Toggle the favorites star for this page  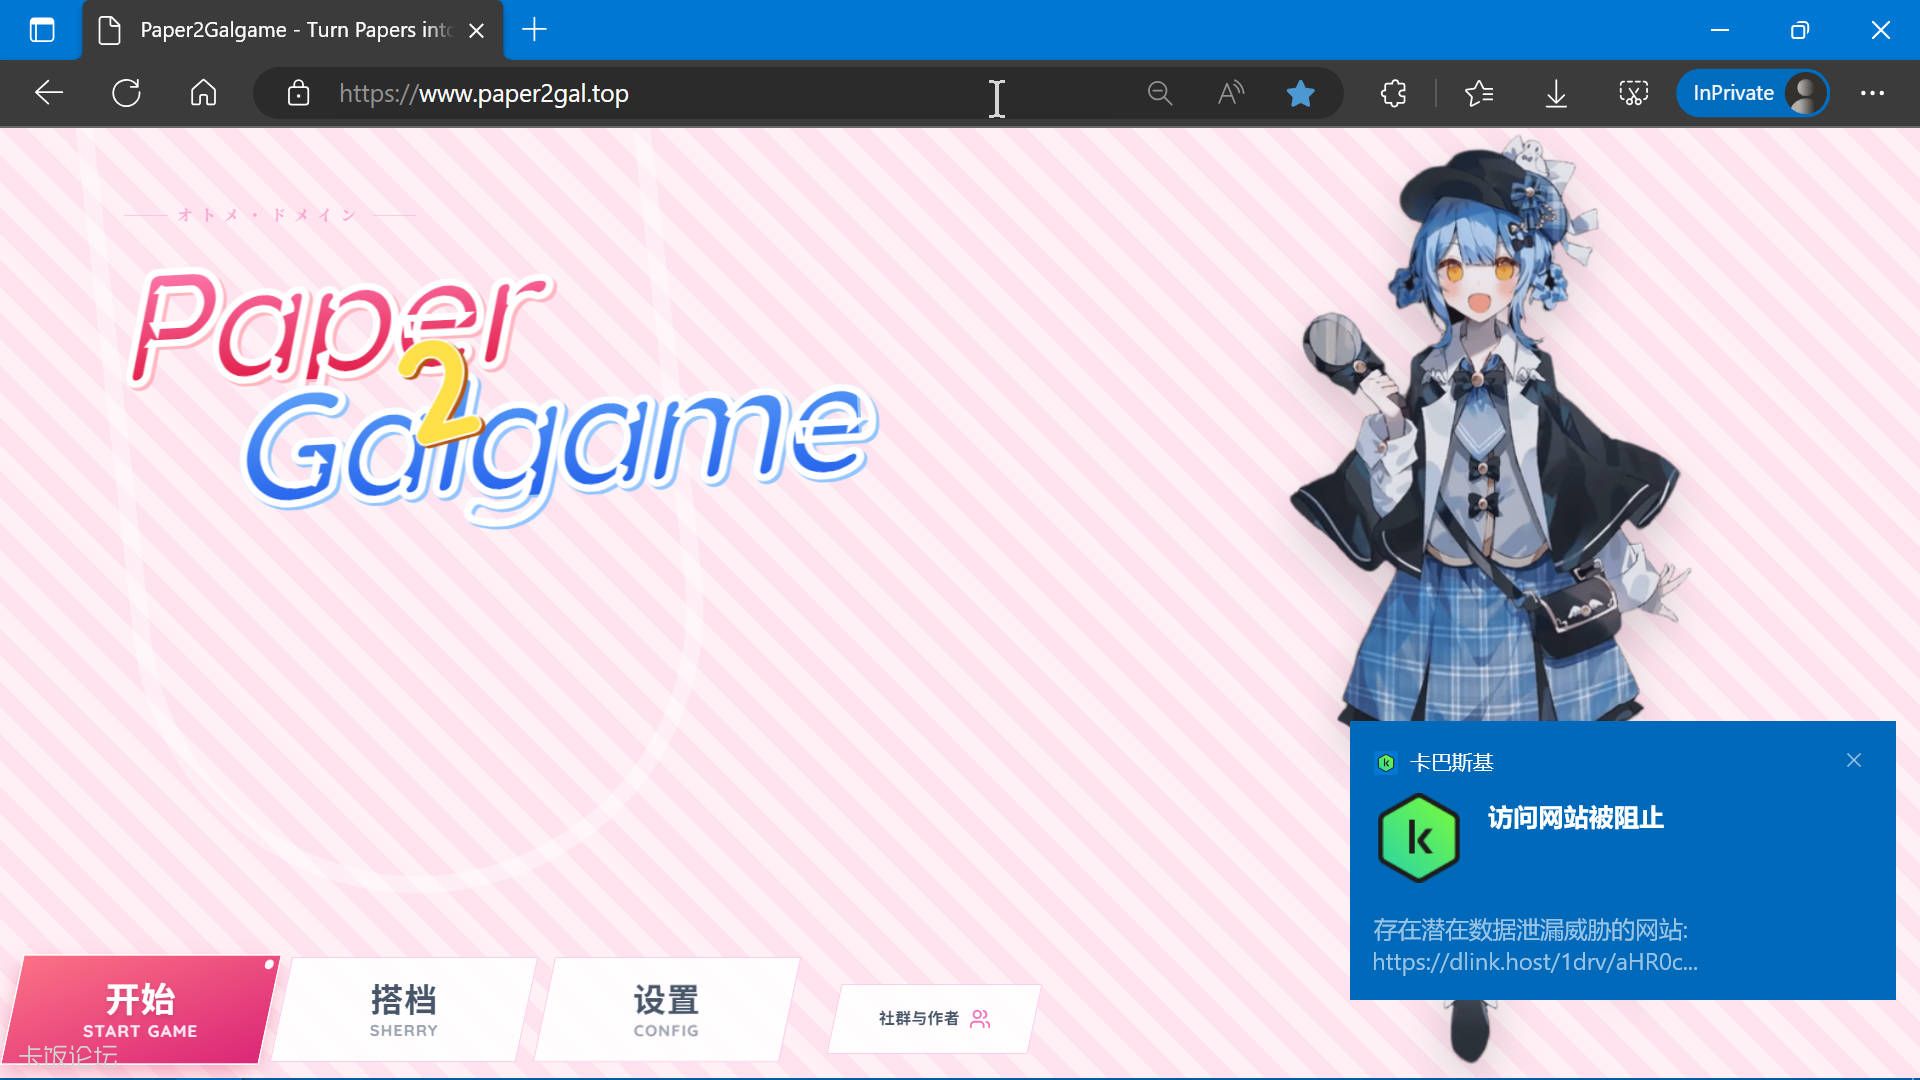tap(1300, 93)
